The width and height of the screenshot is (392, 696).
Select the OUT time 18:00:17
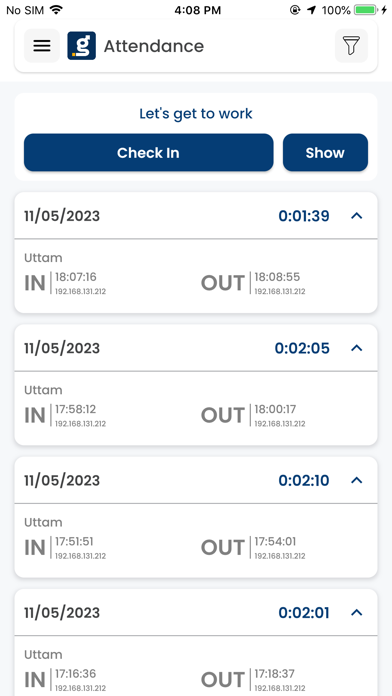275,409
